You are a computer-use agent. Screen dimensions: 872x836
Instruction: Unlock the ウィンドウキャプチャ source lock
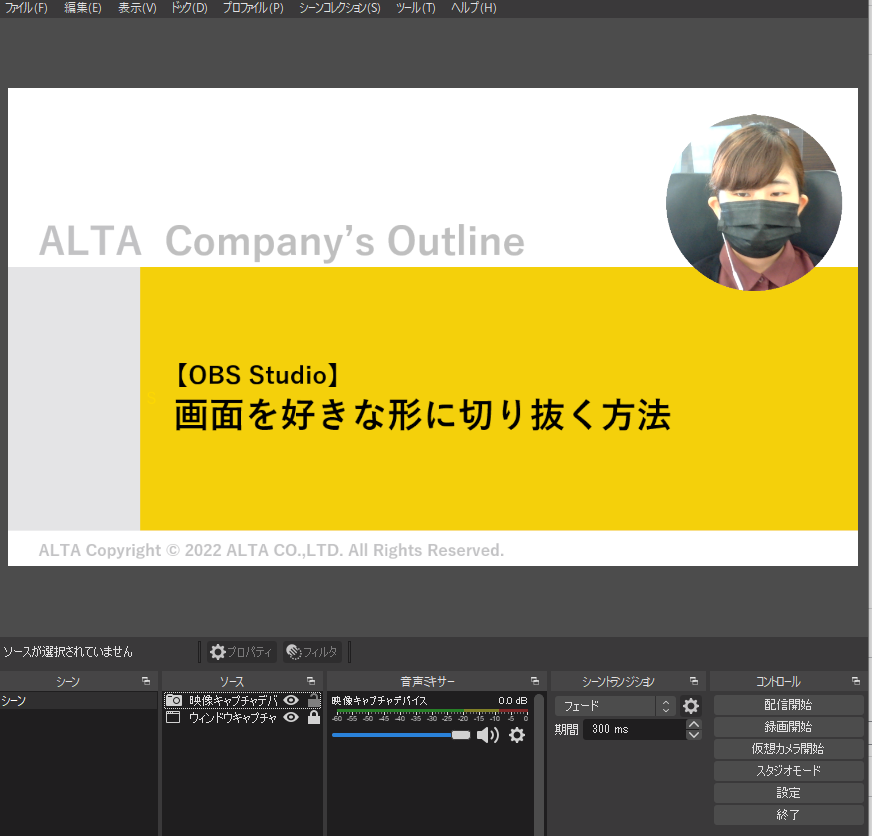click(x=313, y=717)
